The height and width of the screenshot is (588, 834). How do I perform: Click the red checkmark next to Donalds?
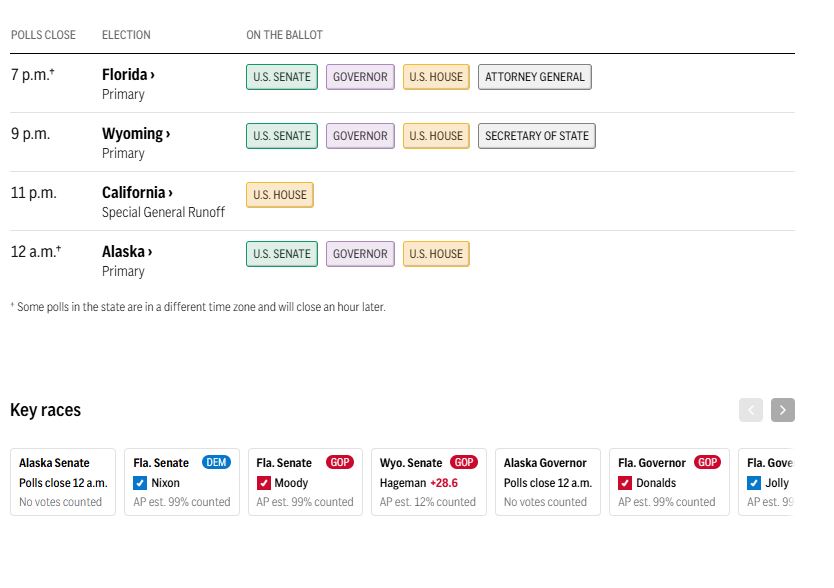point(625,483)
